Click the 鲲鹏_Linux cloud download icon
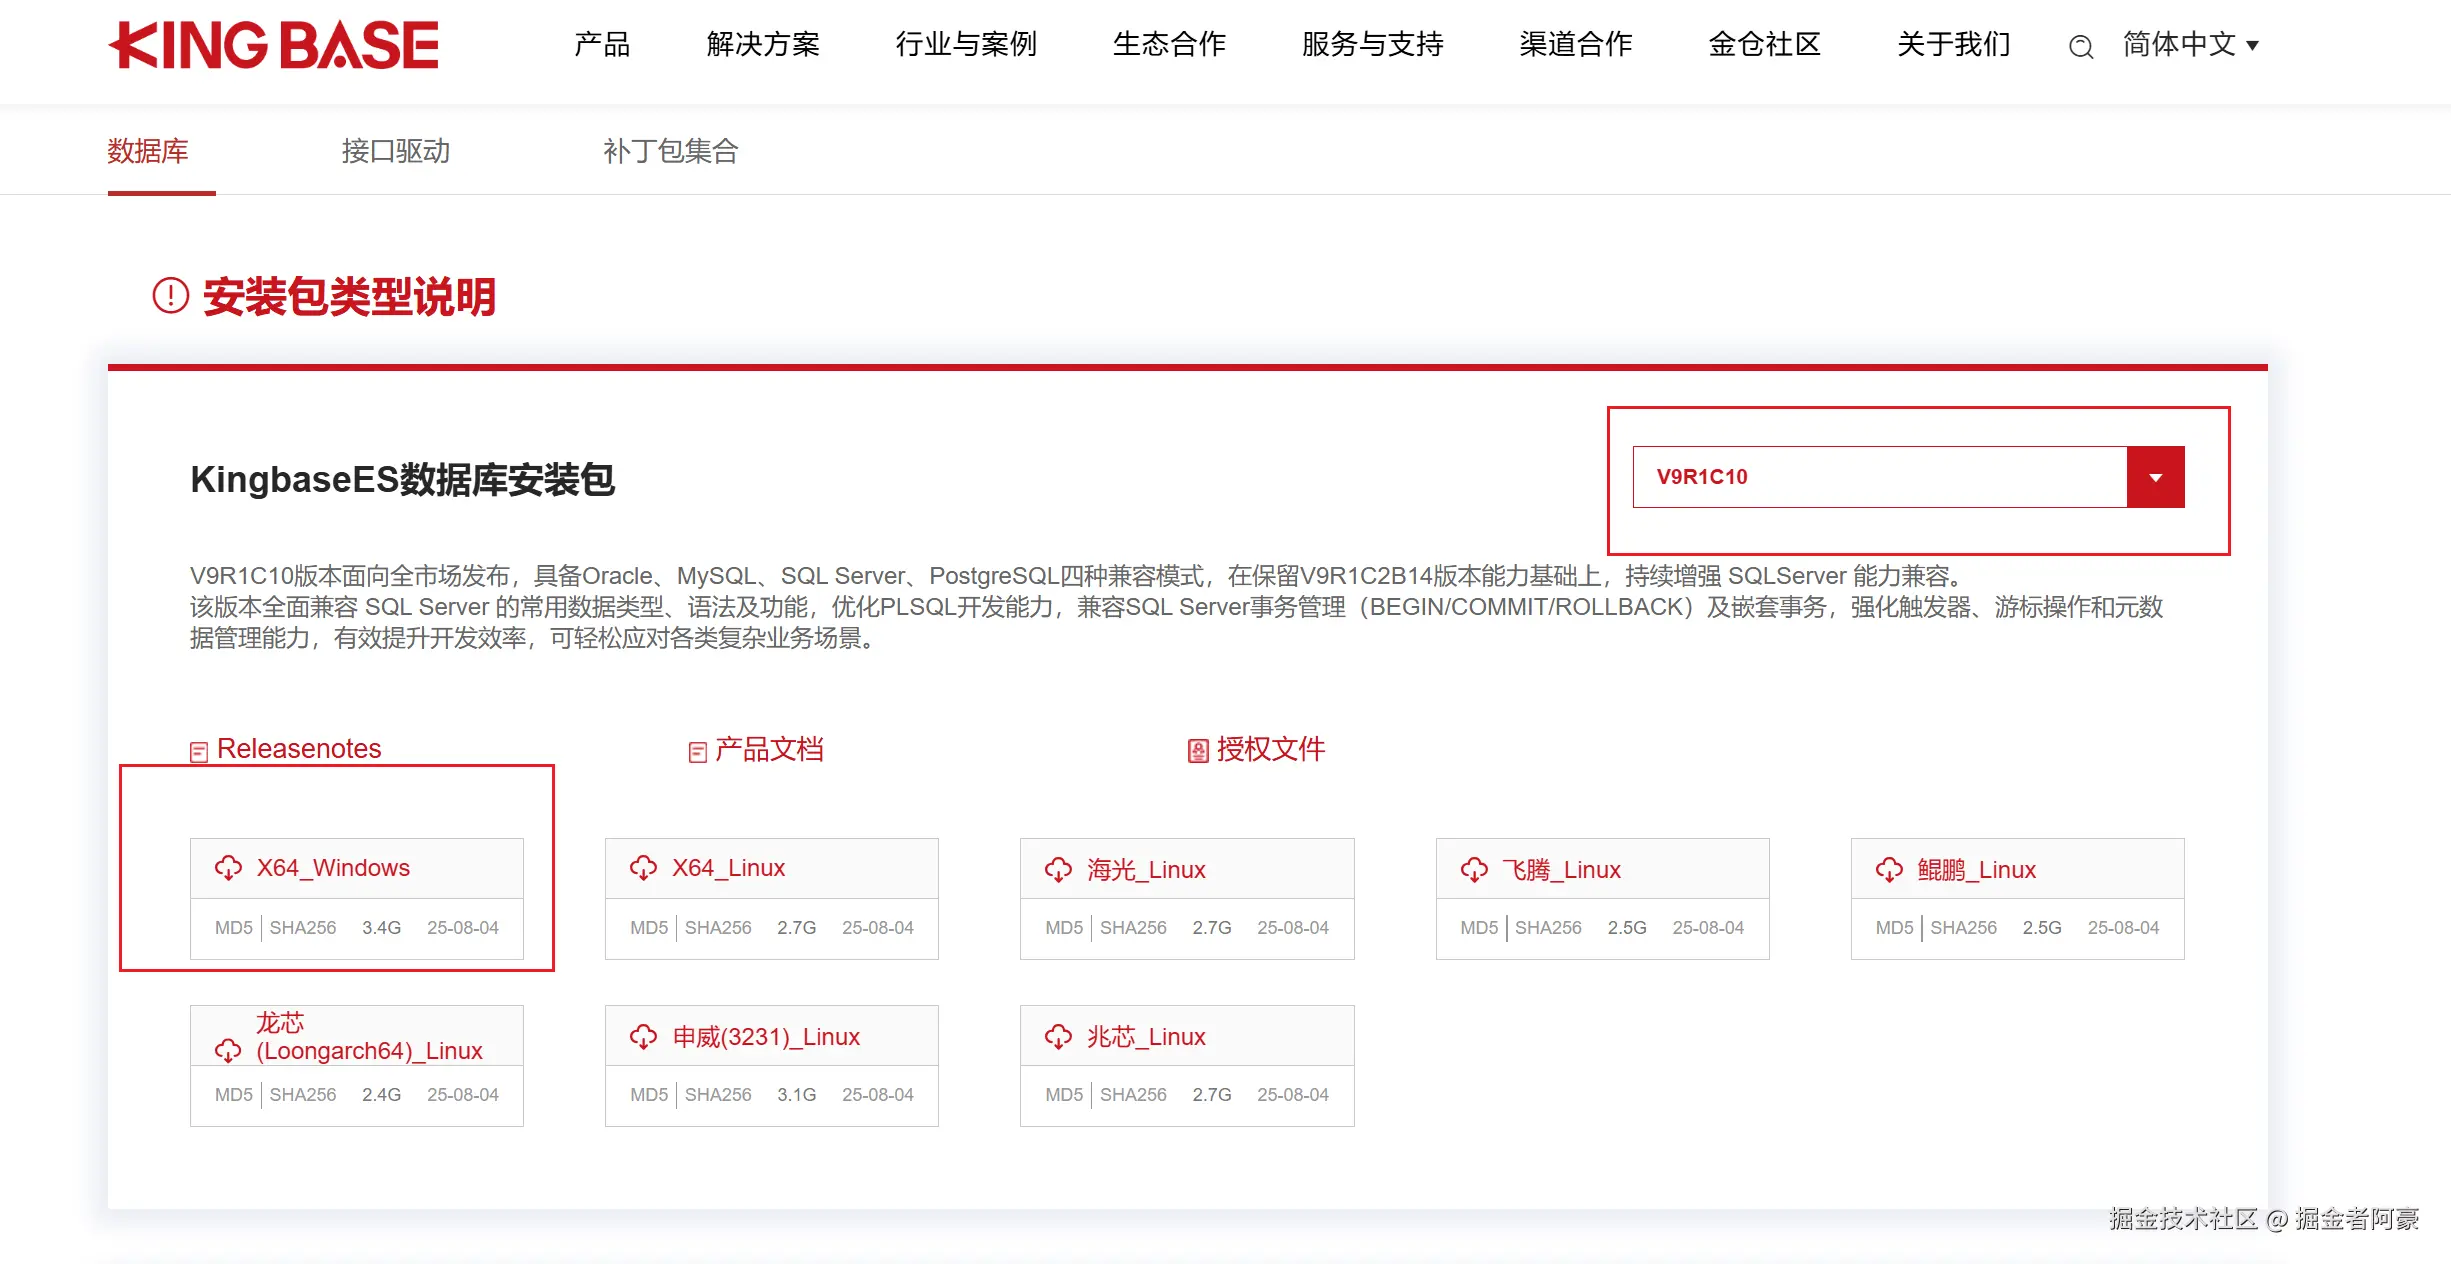 tap(1890, 870)
